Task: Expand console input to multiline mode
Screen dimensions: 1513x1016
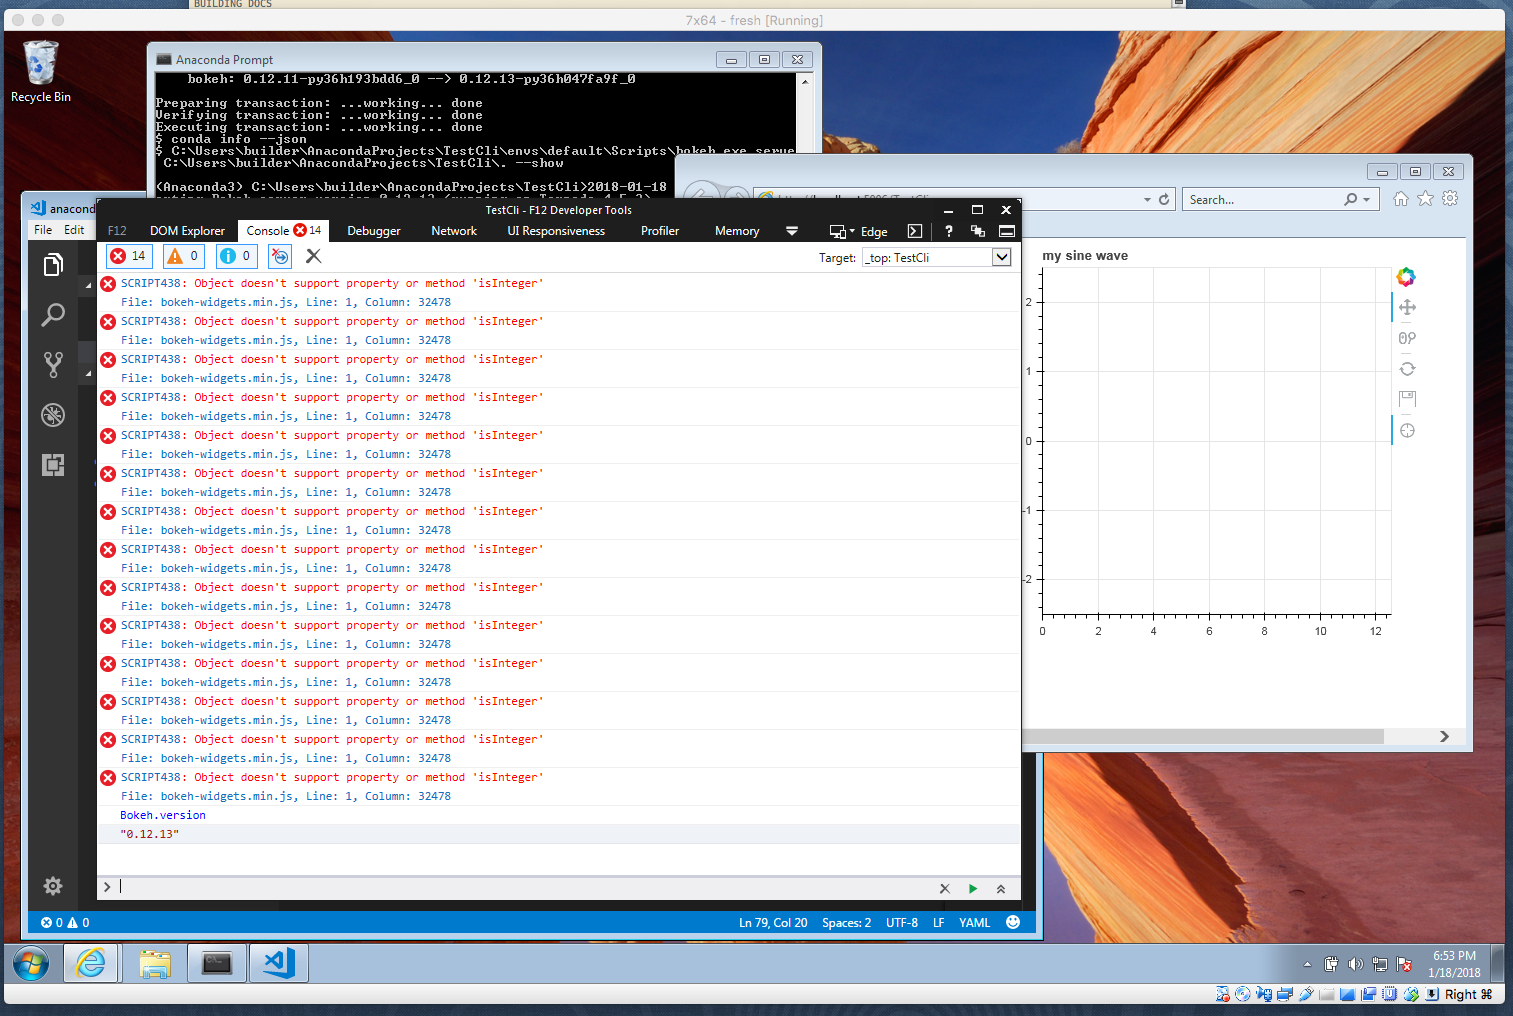Action: 1000,888
